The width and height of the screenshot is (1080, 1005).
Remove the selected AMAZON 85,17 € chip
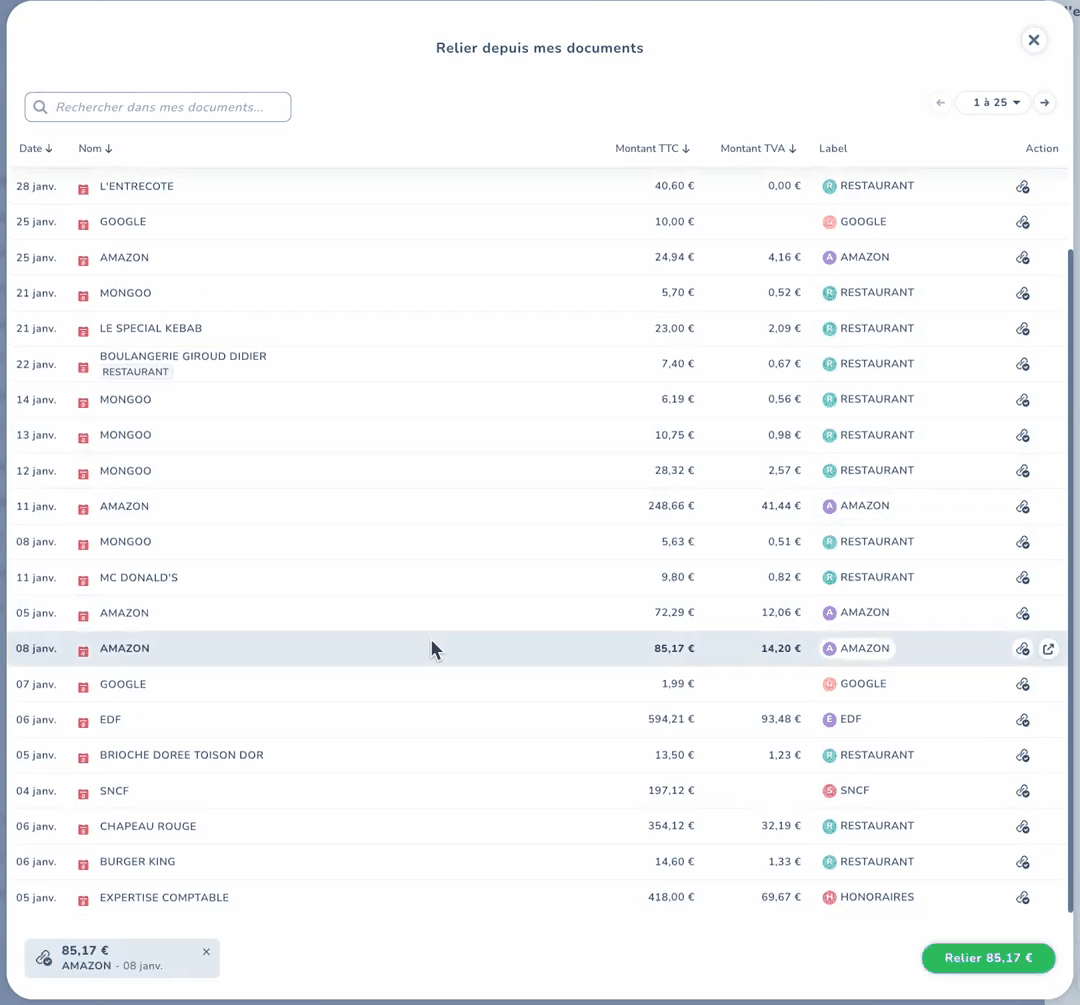pyautogui.click(x=206, y=952)
